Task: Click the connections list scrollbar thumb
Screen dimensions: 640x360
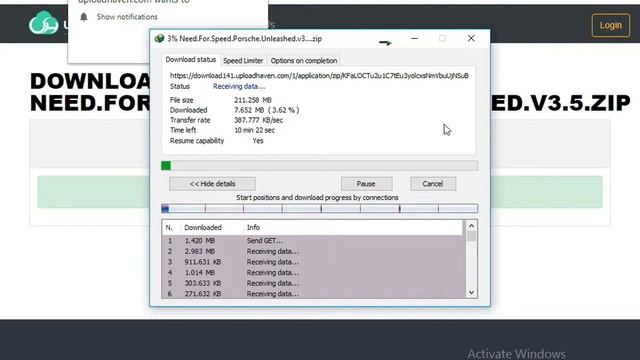Action: (x=471, y=236)
